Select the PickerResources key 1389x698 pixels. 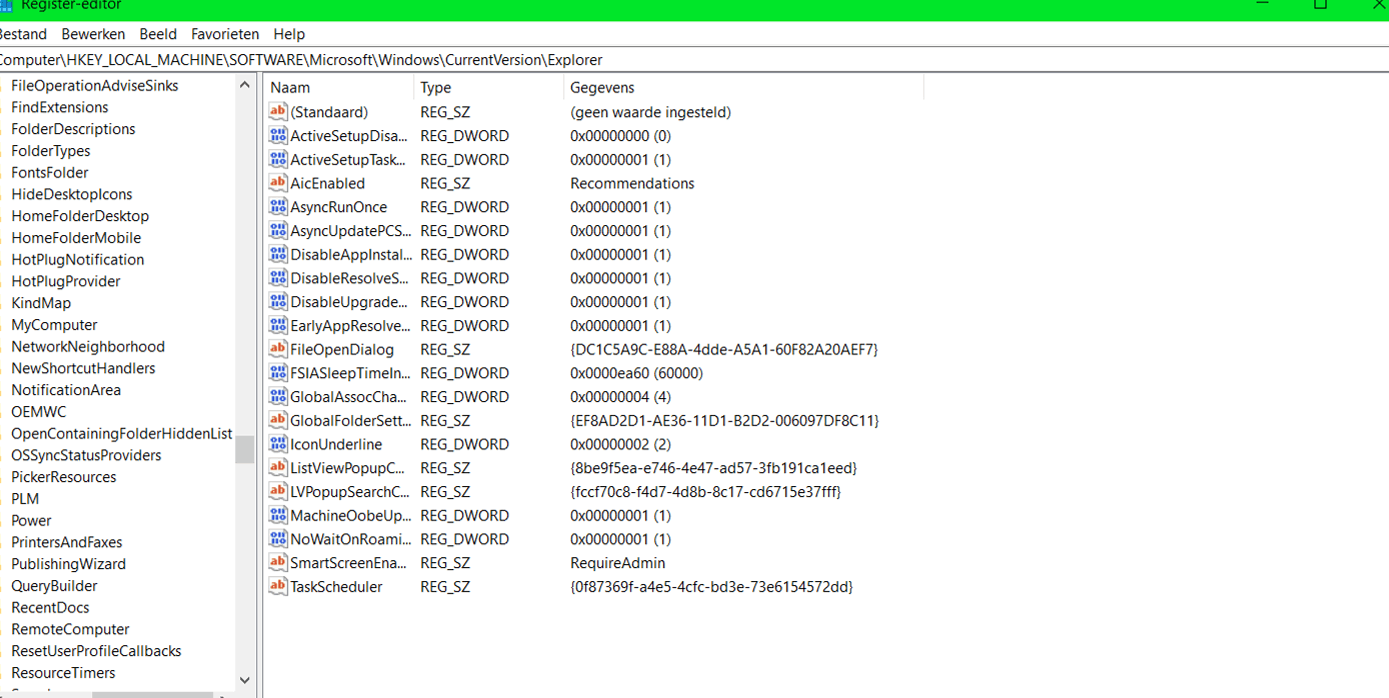coord(64,477)
